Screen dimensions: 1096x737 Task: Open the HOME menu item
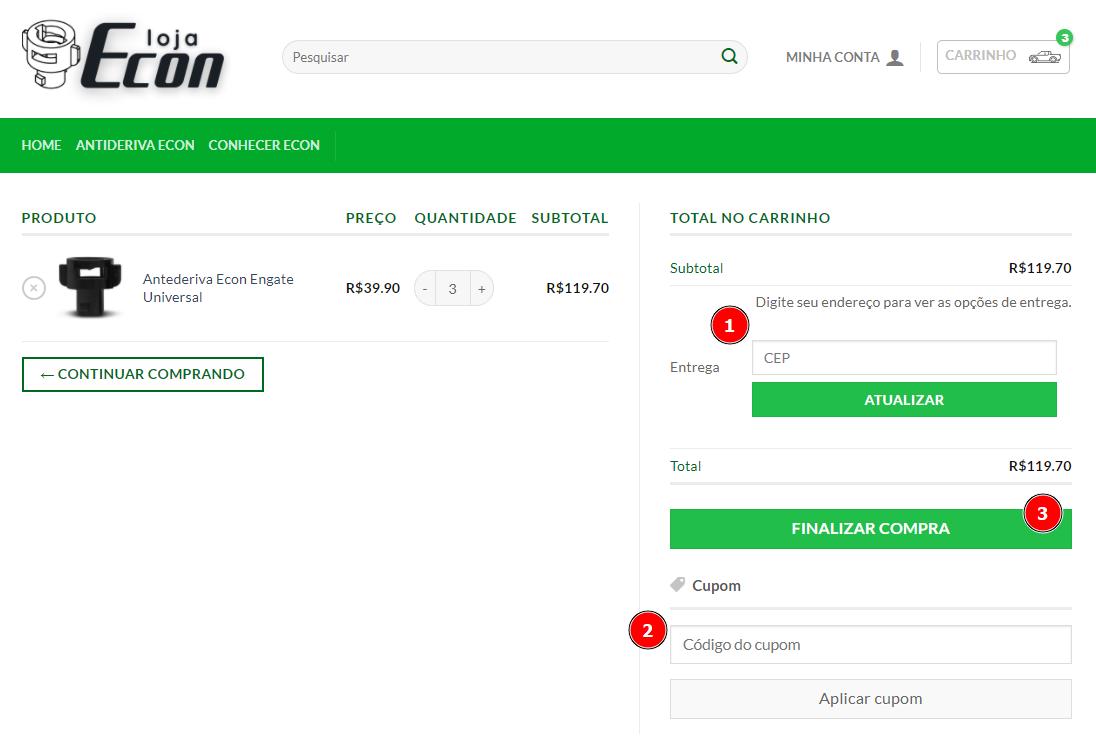(41, 145)
